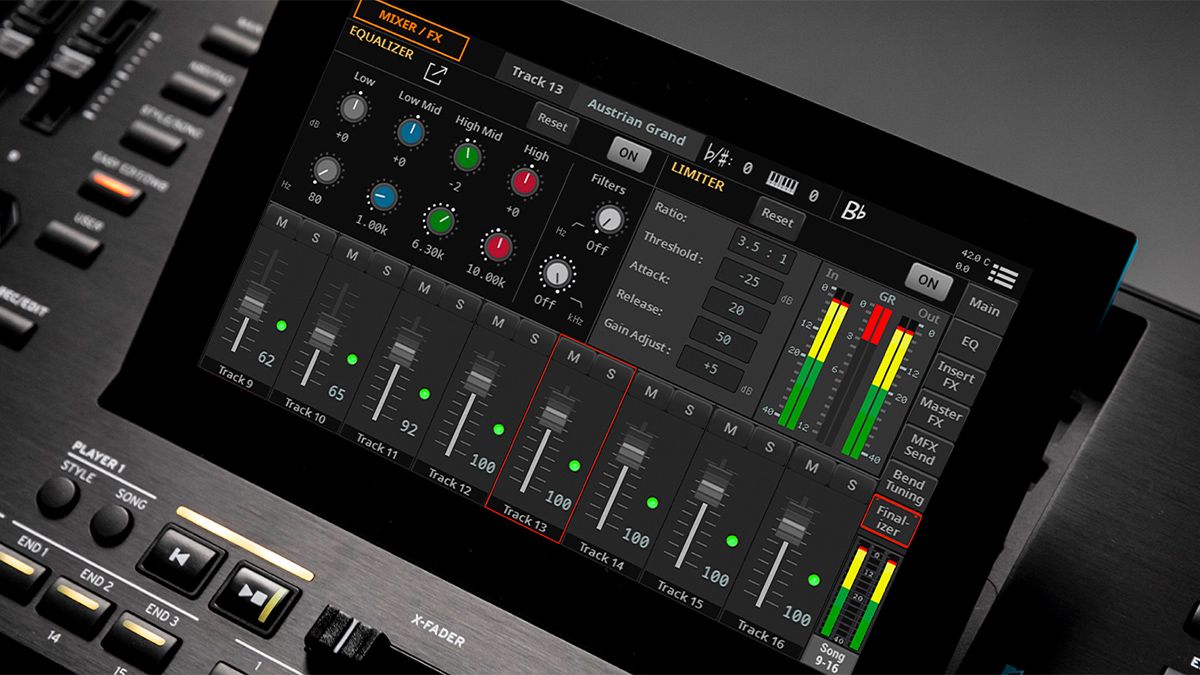Open the export/share icon beside EQUALIZER
The width and height of the screenshot is (1200, 675).
coord(437,73)
